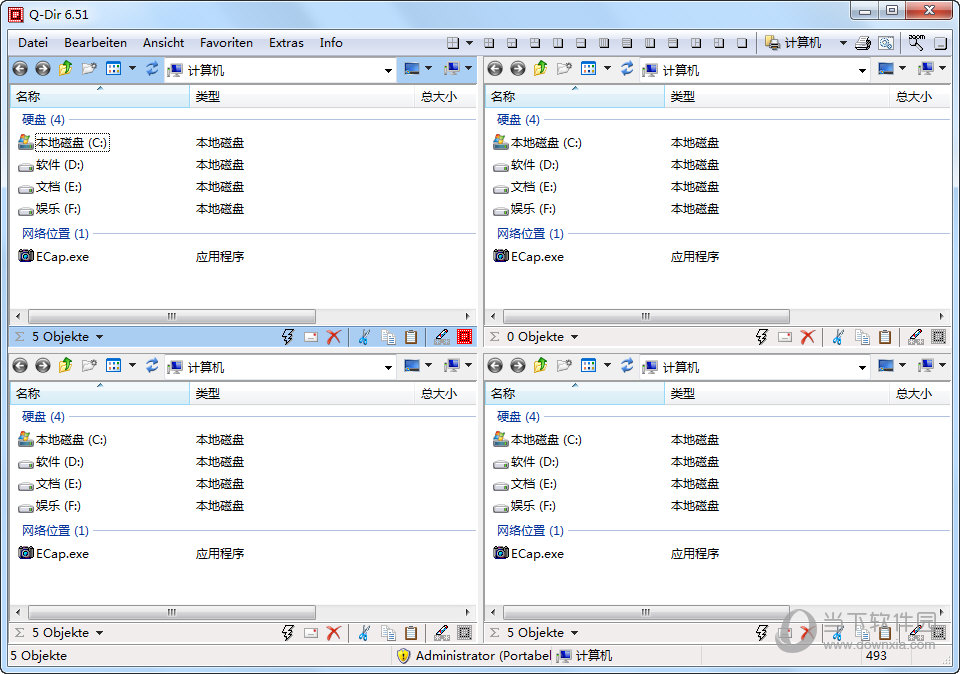Go forward in the top-left pane
Screen dimensions: 960x674
click(43, 69)
